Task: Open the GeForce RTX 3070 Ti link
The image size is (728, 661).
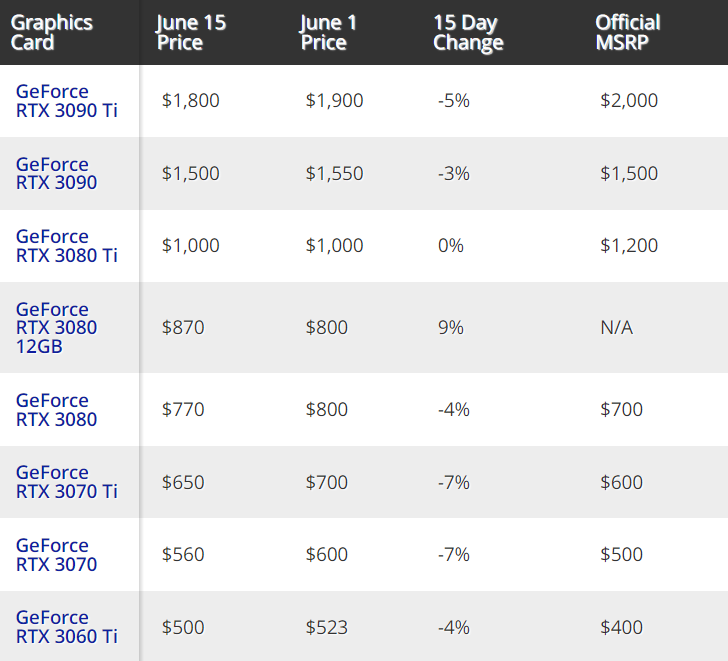Action: tap(66, 482)
